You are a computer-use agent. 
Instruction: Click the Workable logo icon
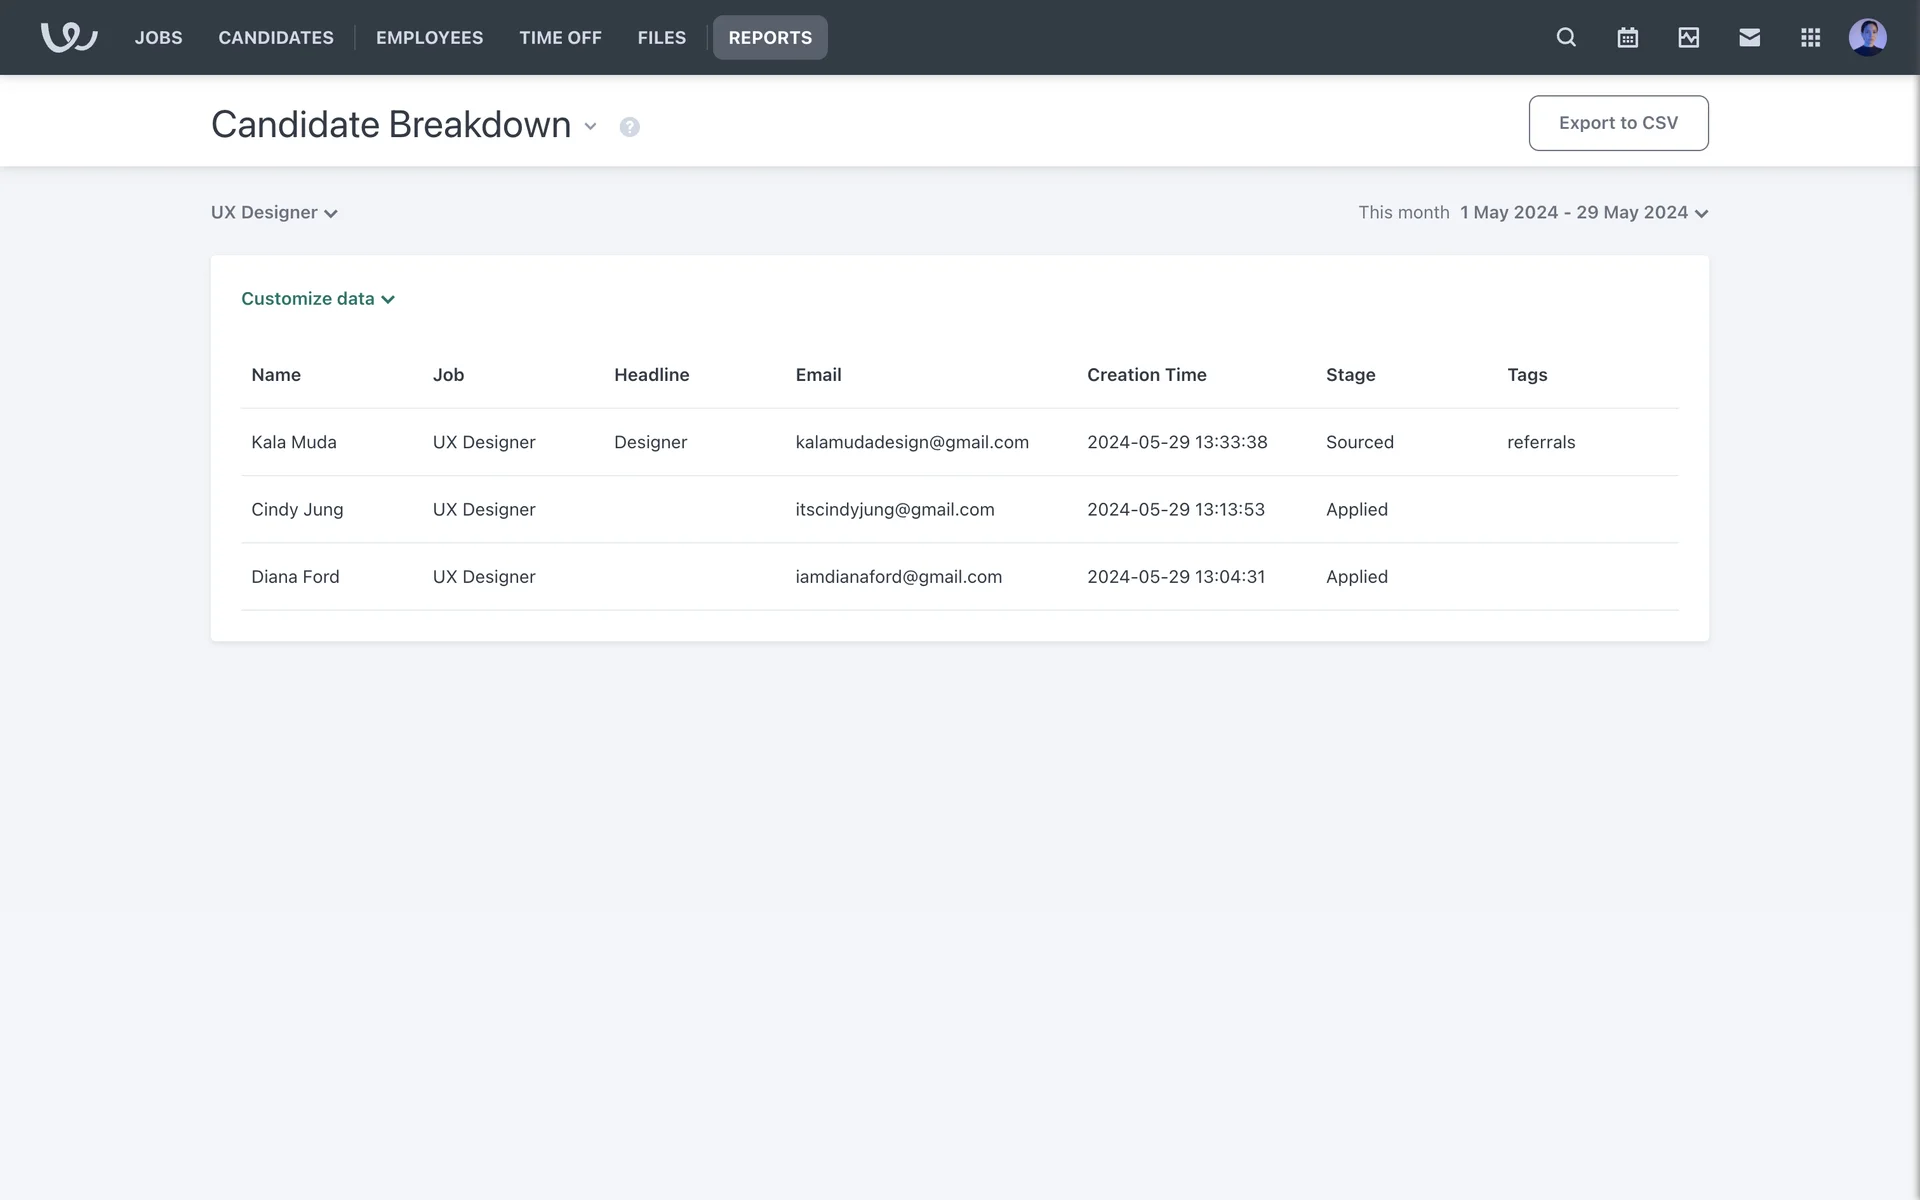(x=68, y=37)
